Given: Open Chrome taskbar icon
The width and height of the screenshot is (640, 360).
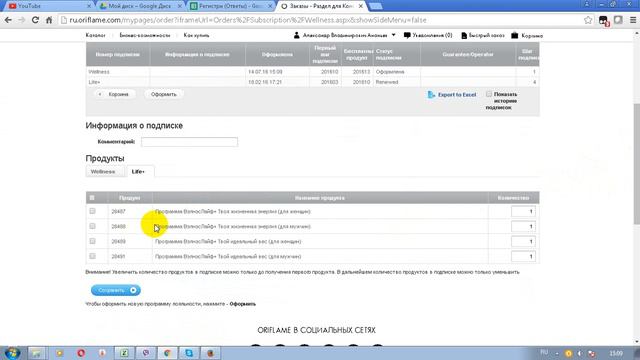Looking at the screenshot, I should 167,353.
